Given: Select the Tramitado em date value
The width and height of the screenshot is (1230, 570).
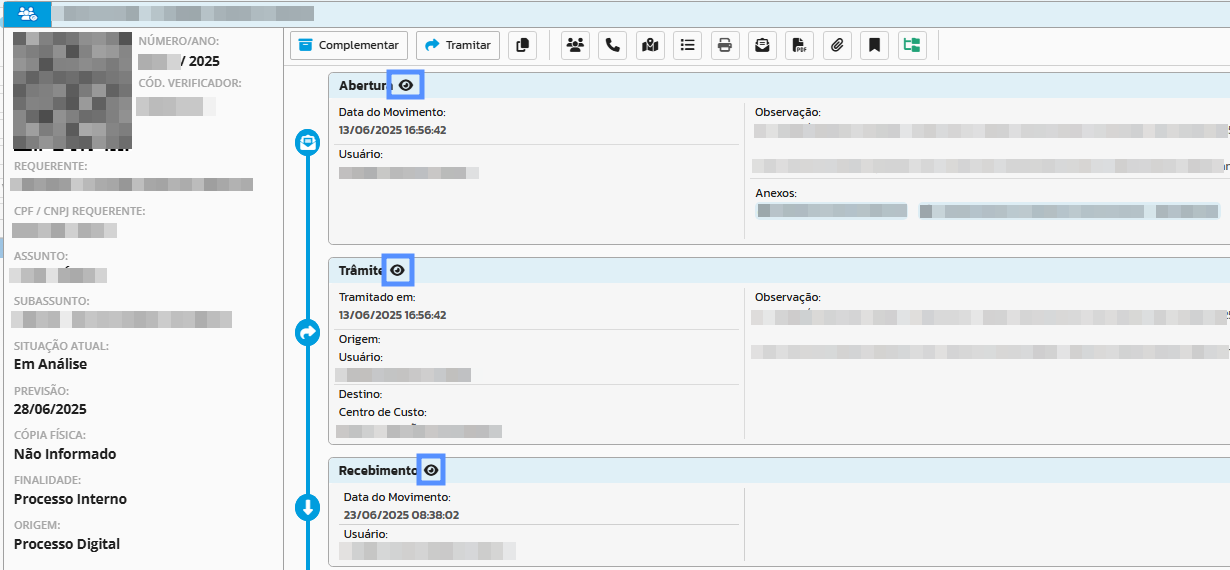Looking at the screenshot, I should click(392, 315).
